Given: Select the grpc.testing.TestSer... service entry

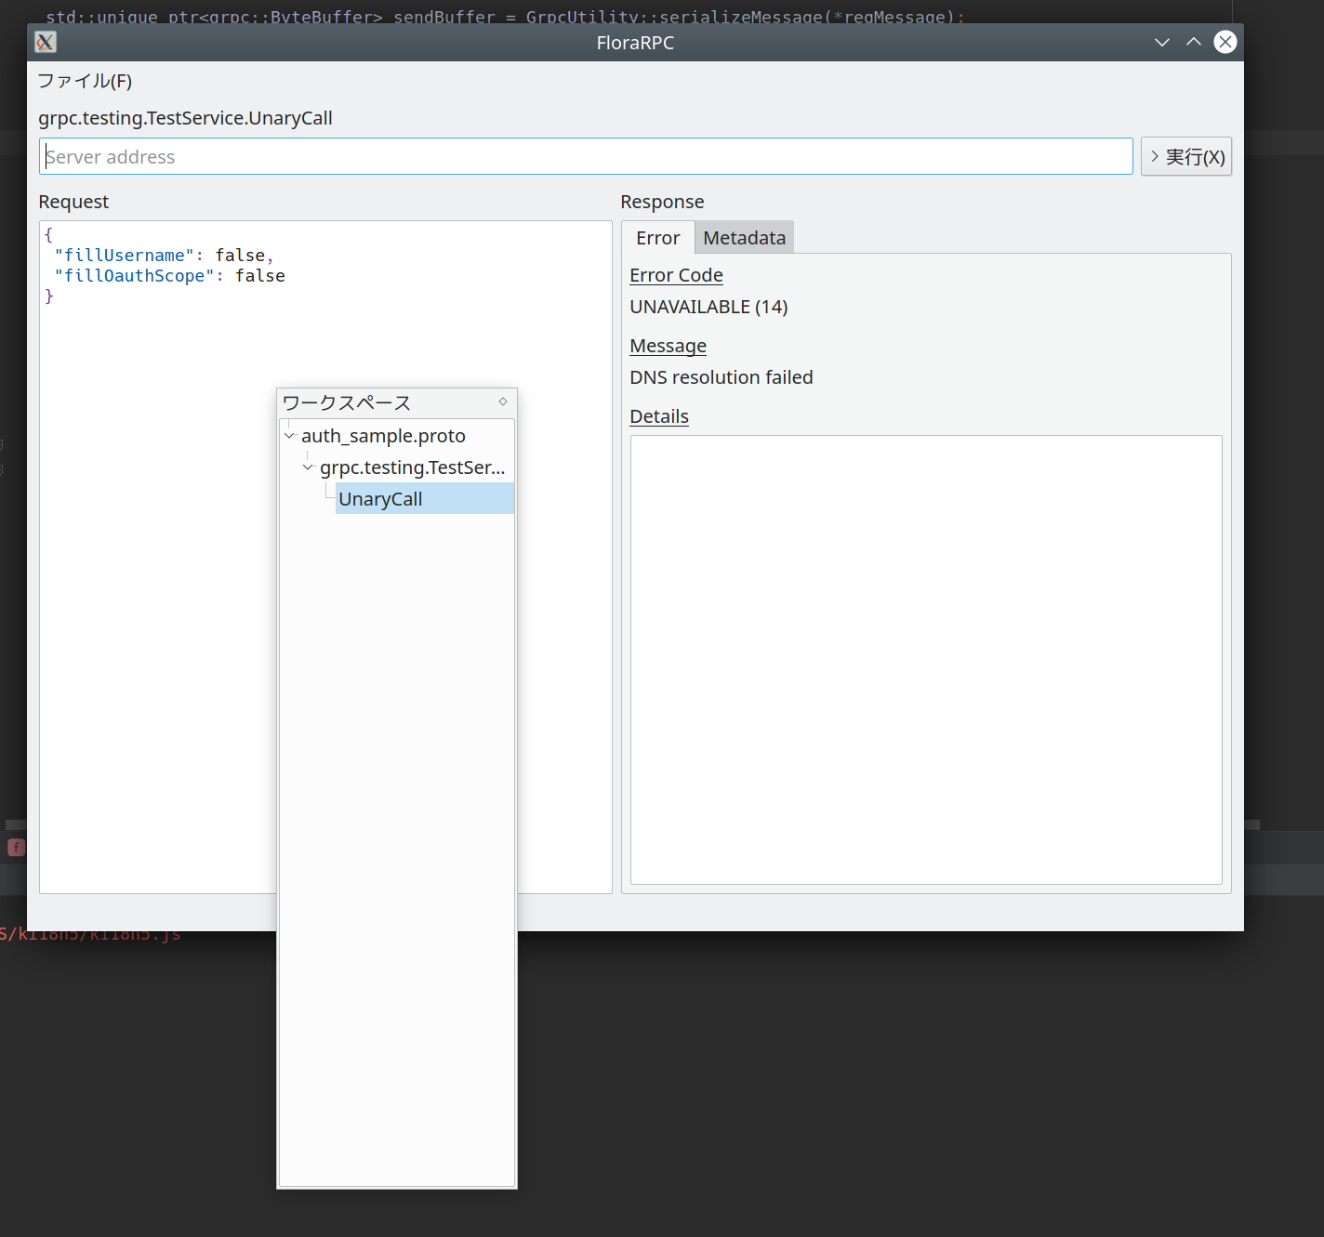Looking at the screenshot, I should [x=412, y=467].
